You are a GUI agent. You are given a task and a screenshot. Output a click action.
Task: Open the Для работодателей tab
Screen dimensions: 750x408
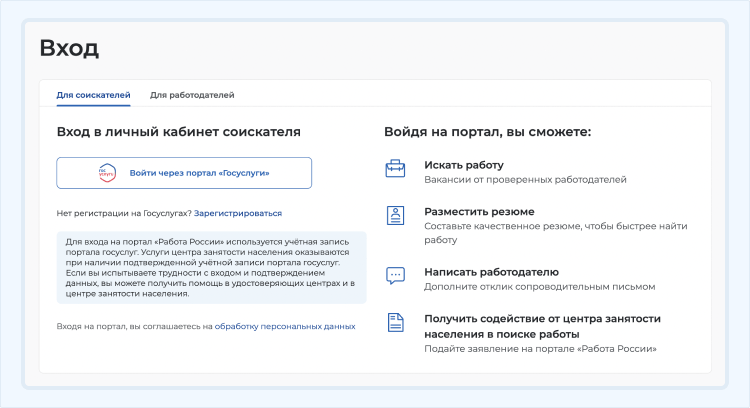click(x=192, y=95)
